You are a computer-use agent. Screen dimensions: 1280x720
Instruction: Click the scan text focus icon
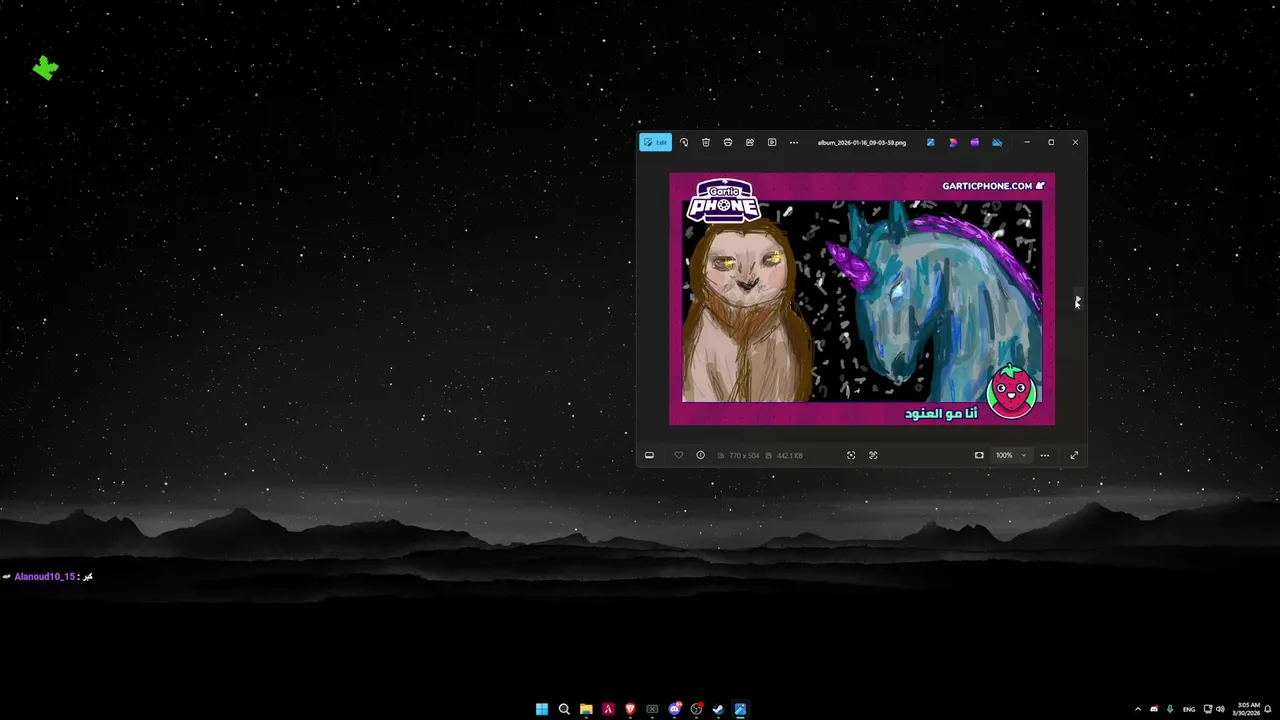[x=851, y=455]
